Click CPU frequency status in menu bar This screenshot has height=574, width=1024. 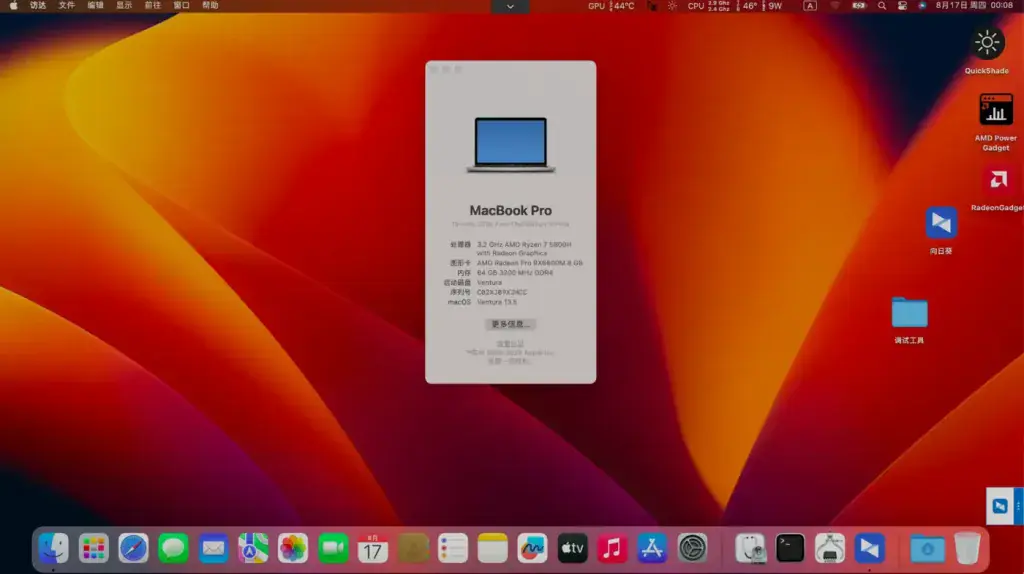(709, 5)
